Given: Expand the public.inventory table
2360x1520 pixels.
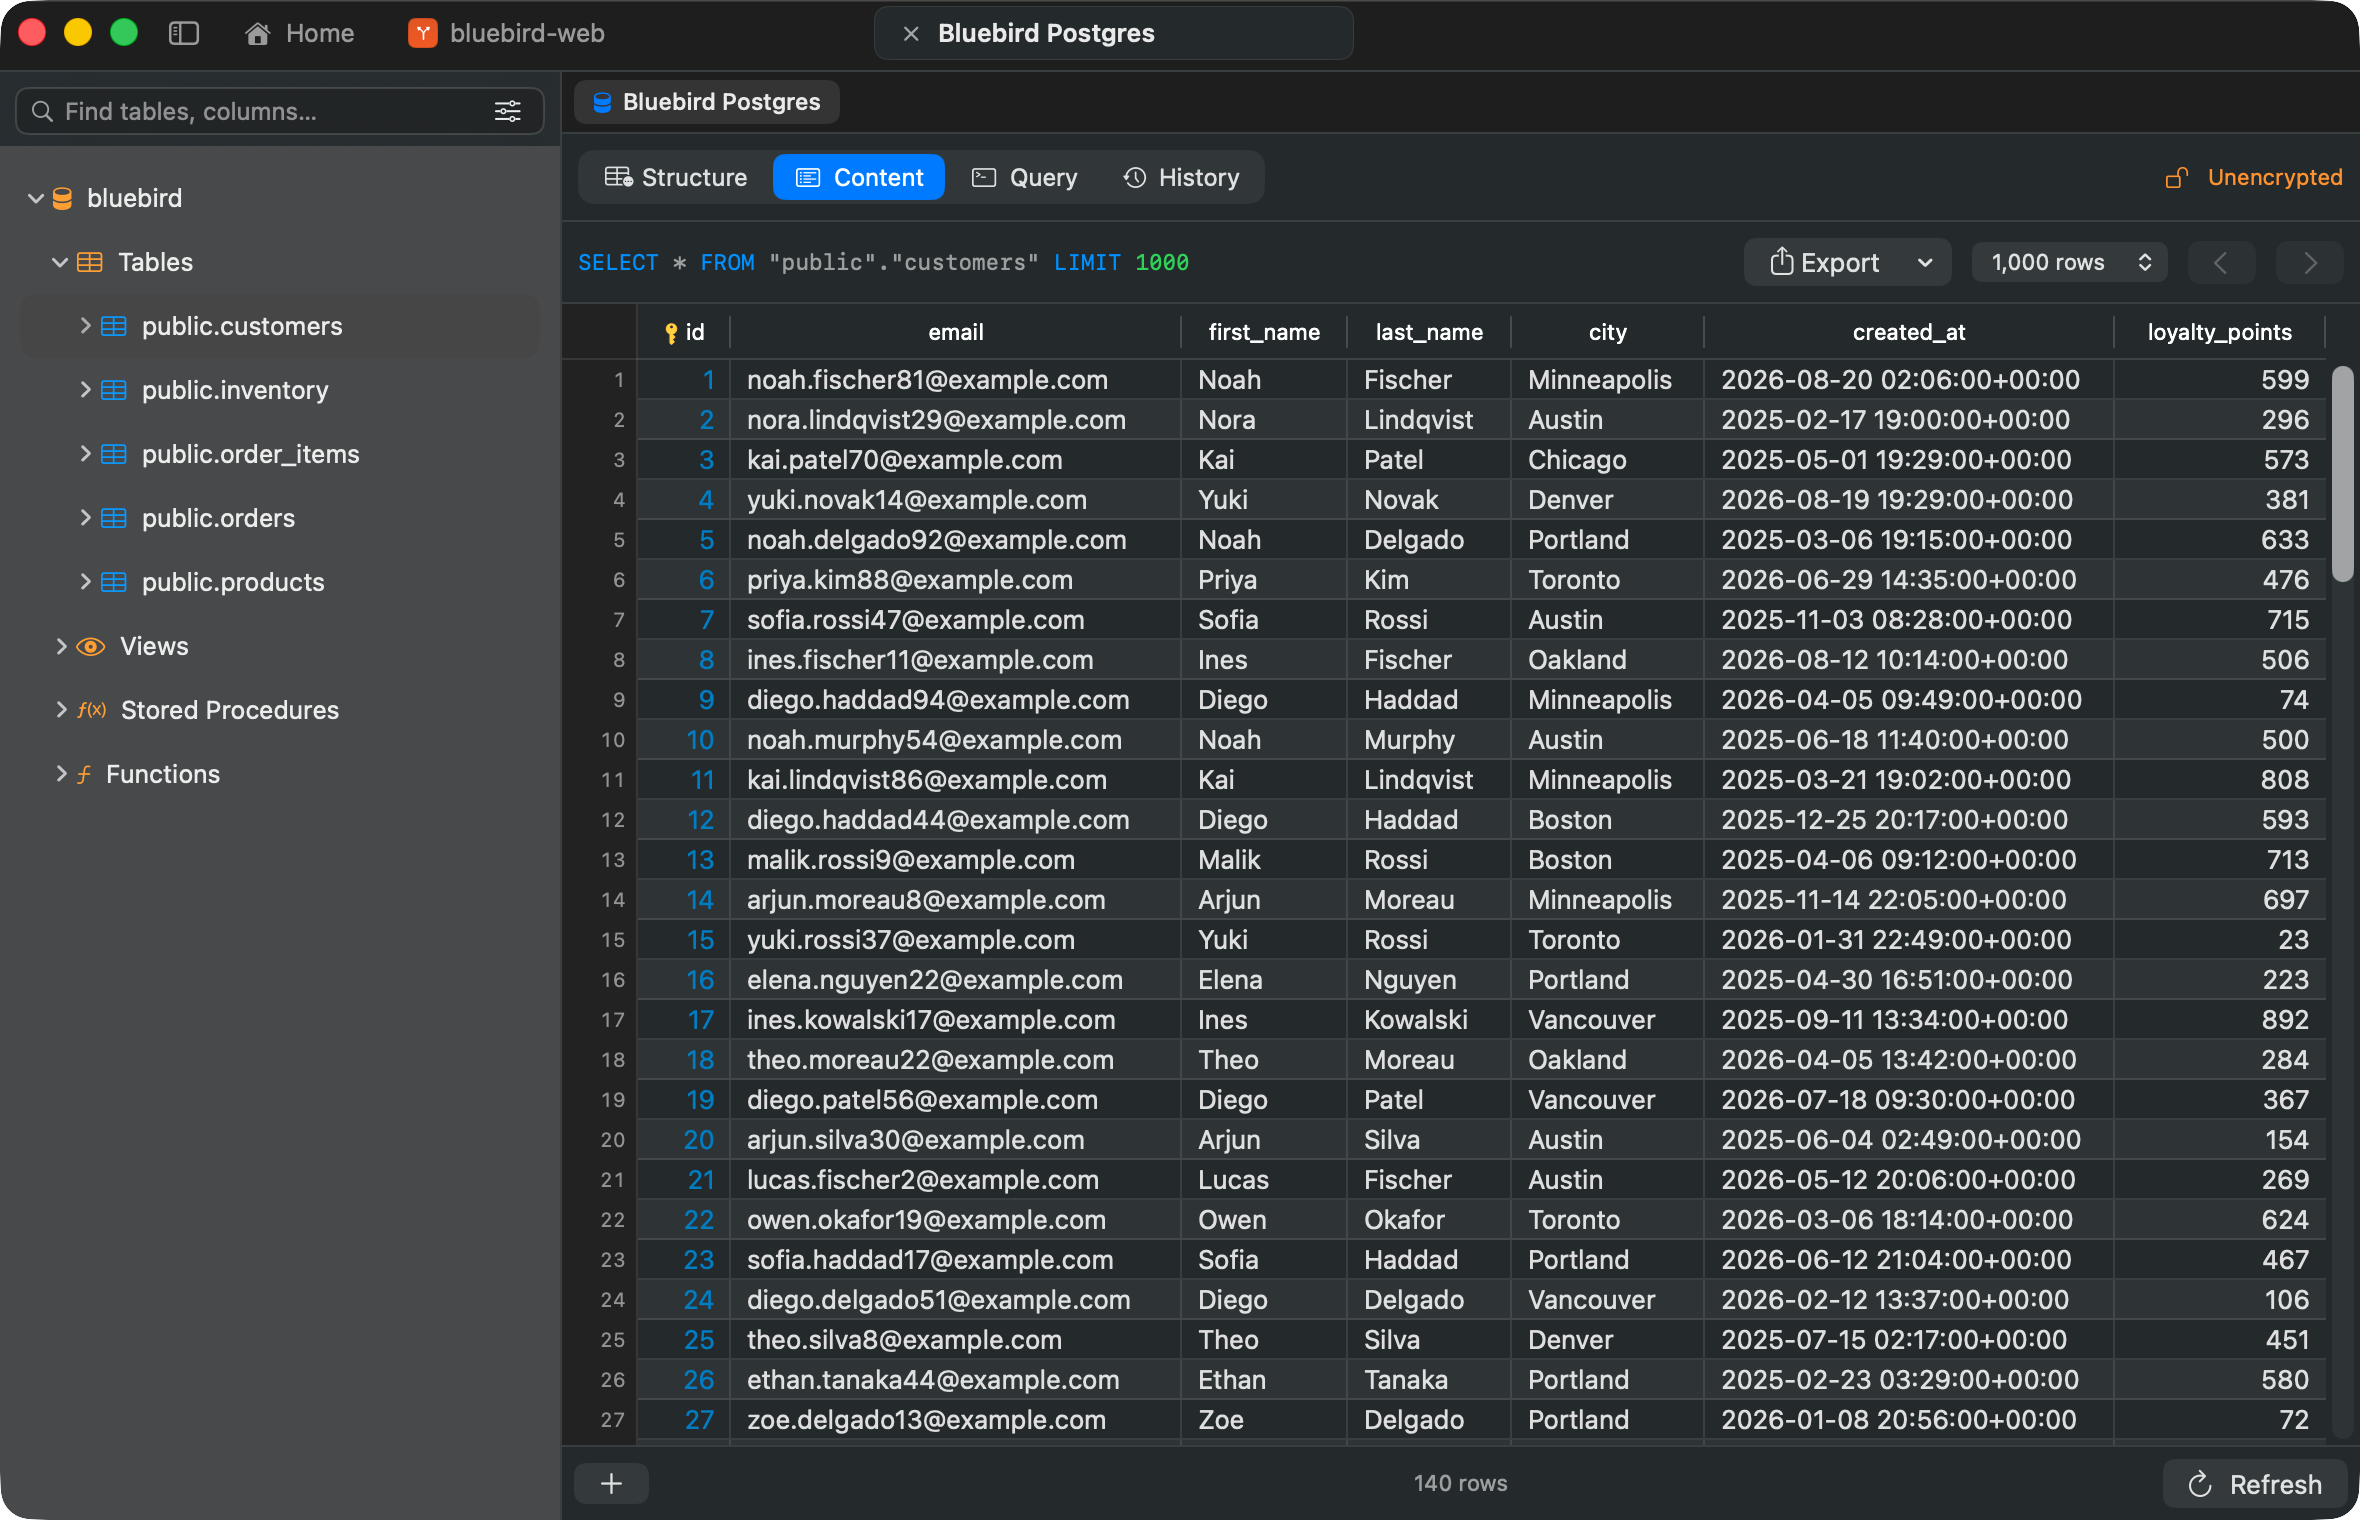Looking at the screenshot, I should tap(85, 390).
